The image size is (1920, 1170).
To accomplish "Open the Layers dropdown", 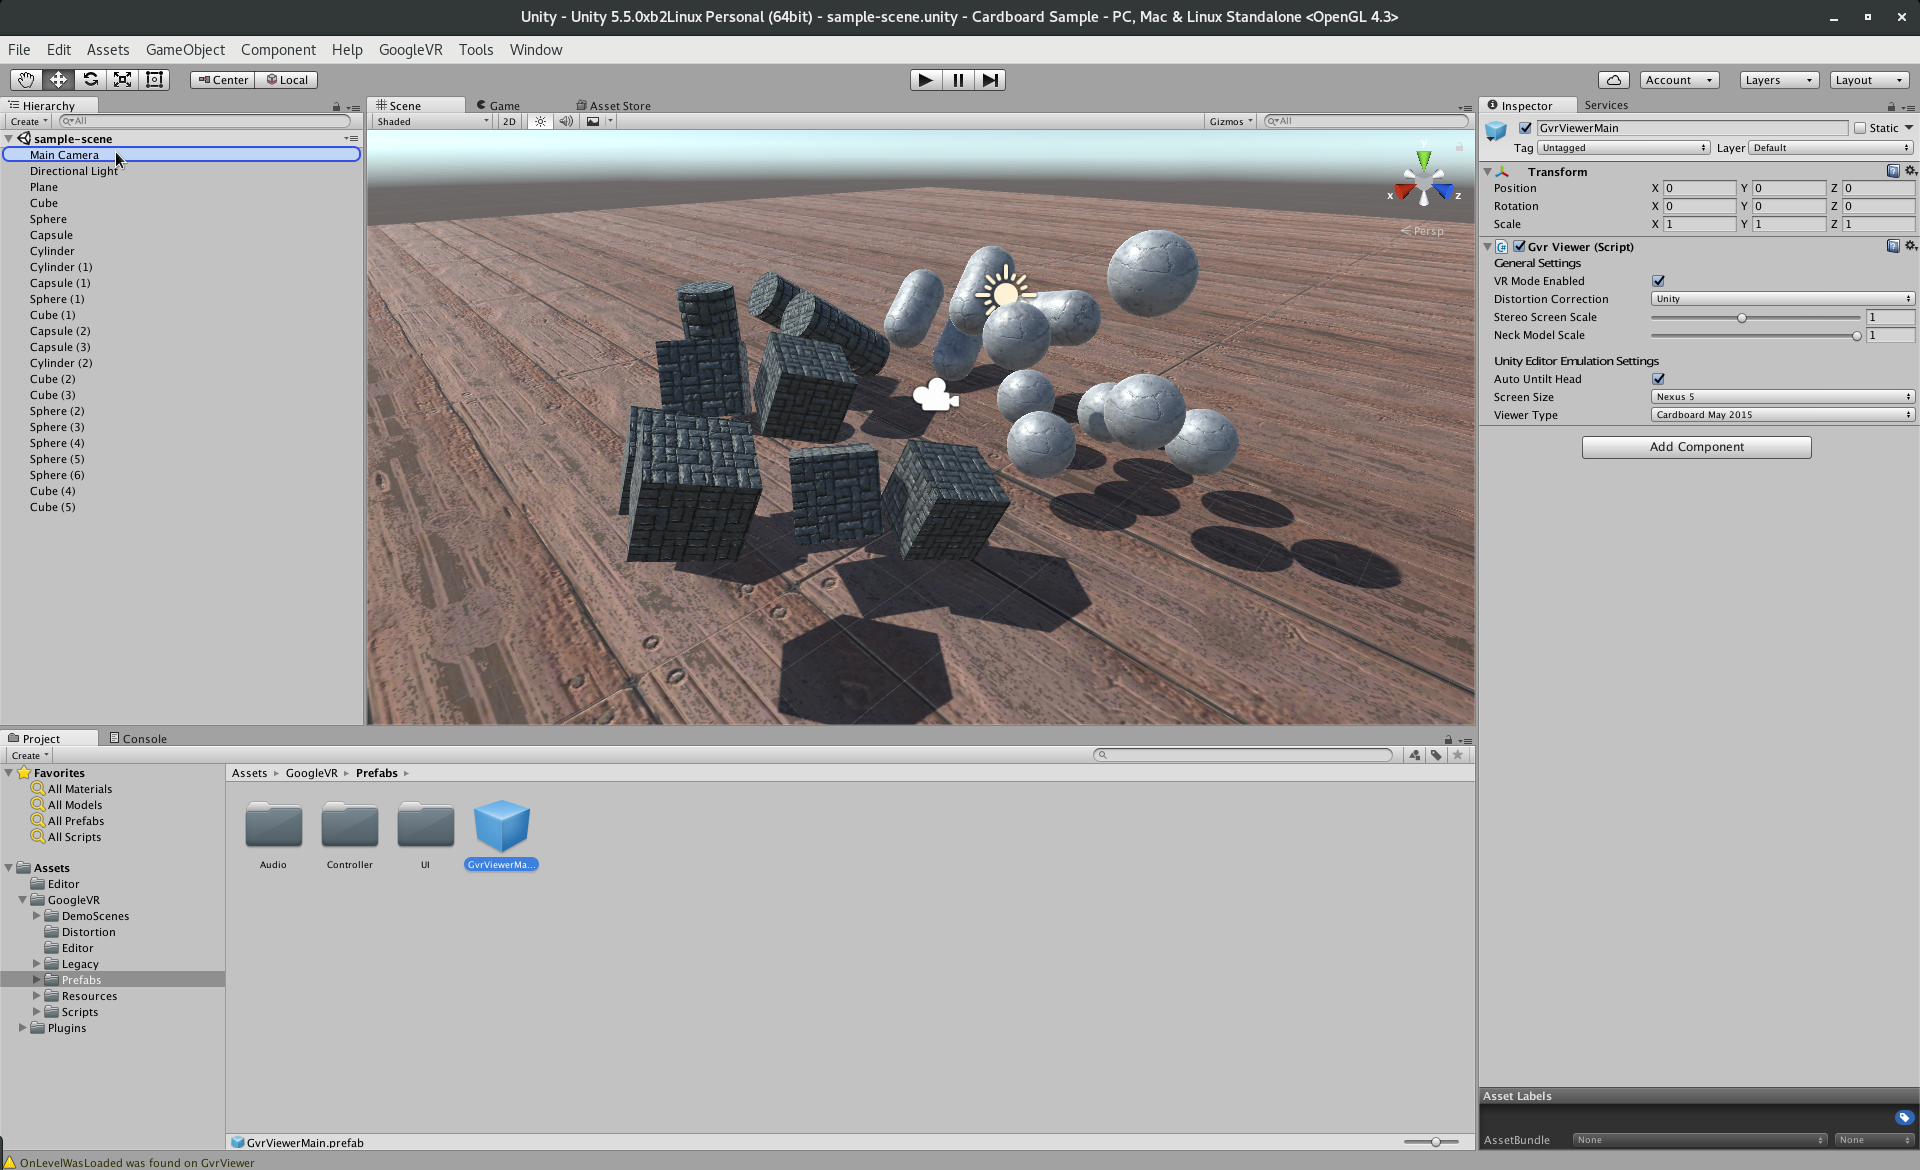I will tap(1778, 80).
